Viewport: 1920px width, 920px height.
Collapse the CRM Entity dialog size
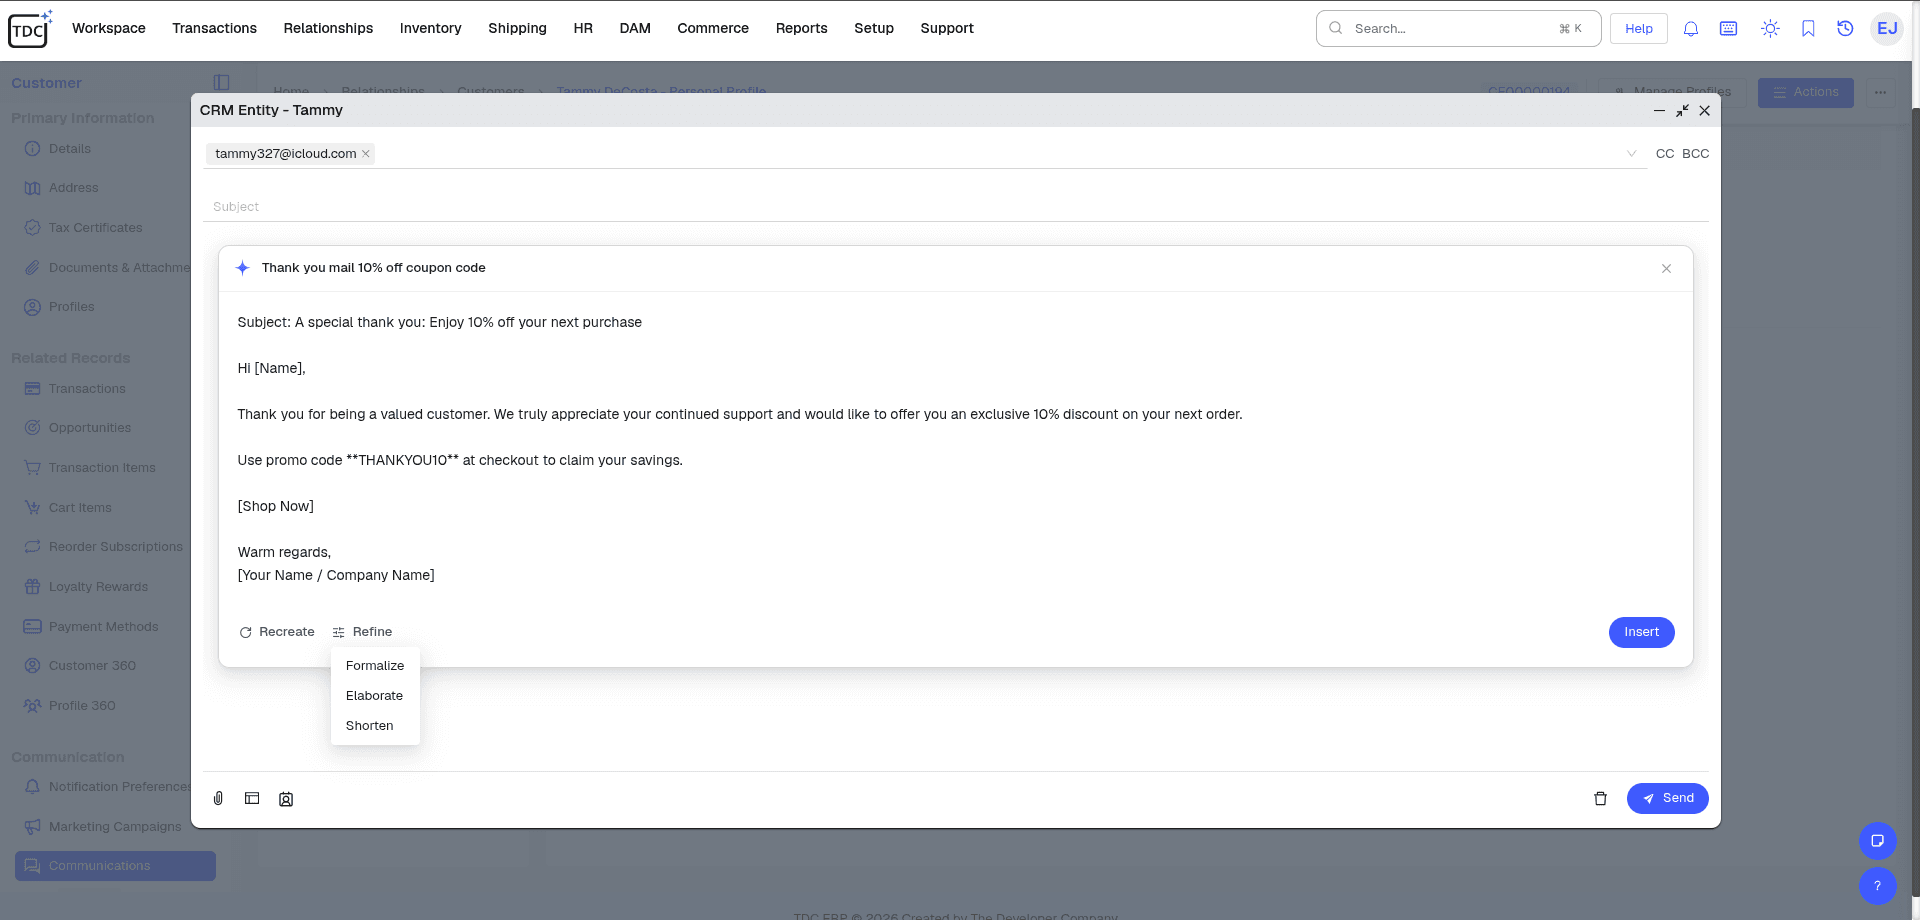click(1682, 111)
